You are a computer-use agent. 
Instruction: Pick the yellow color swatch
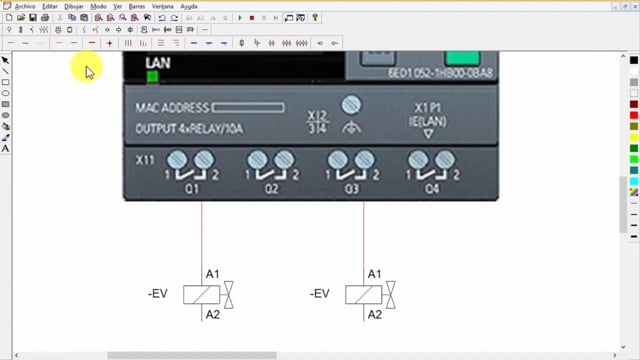[x=634, y=138]
